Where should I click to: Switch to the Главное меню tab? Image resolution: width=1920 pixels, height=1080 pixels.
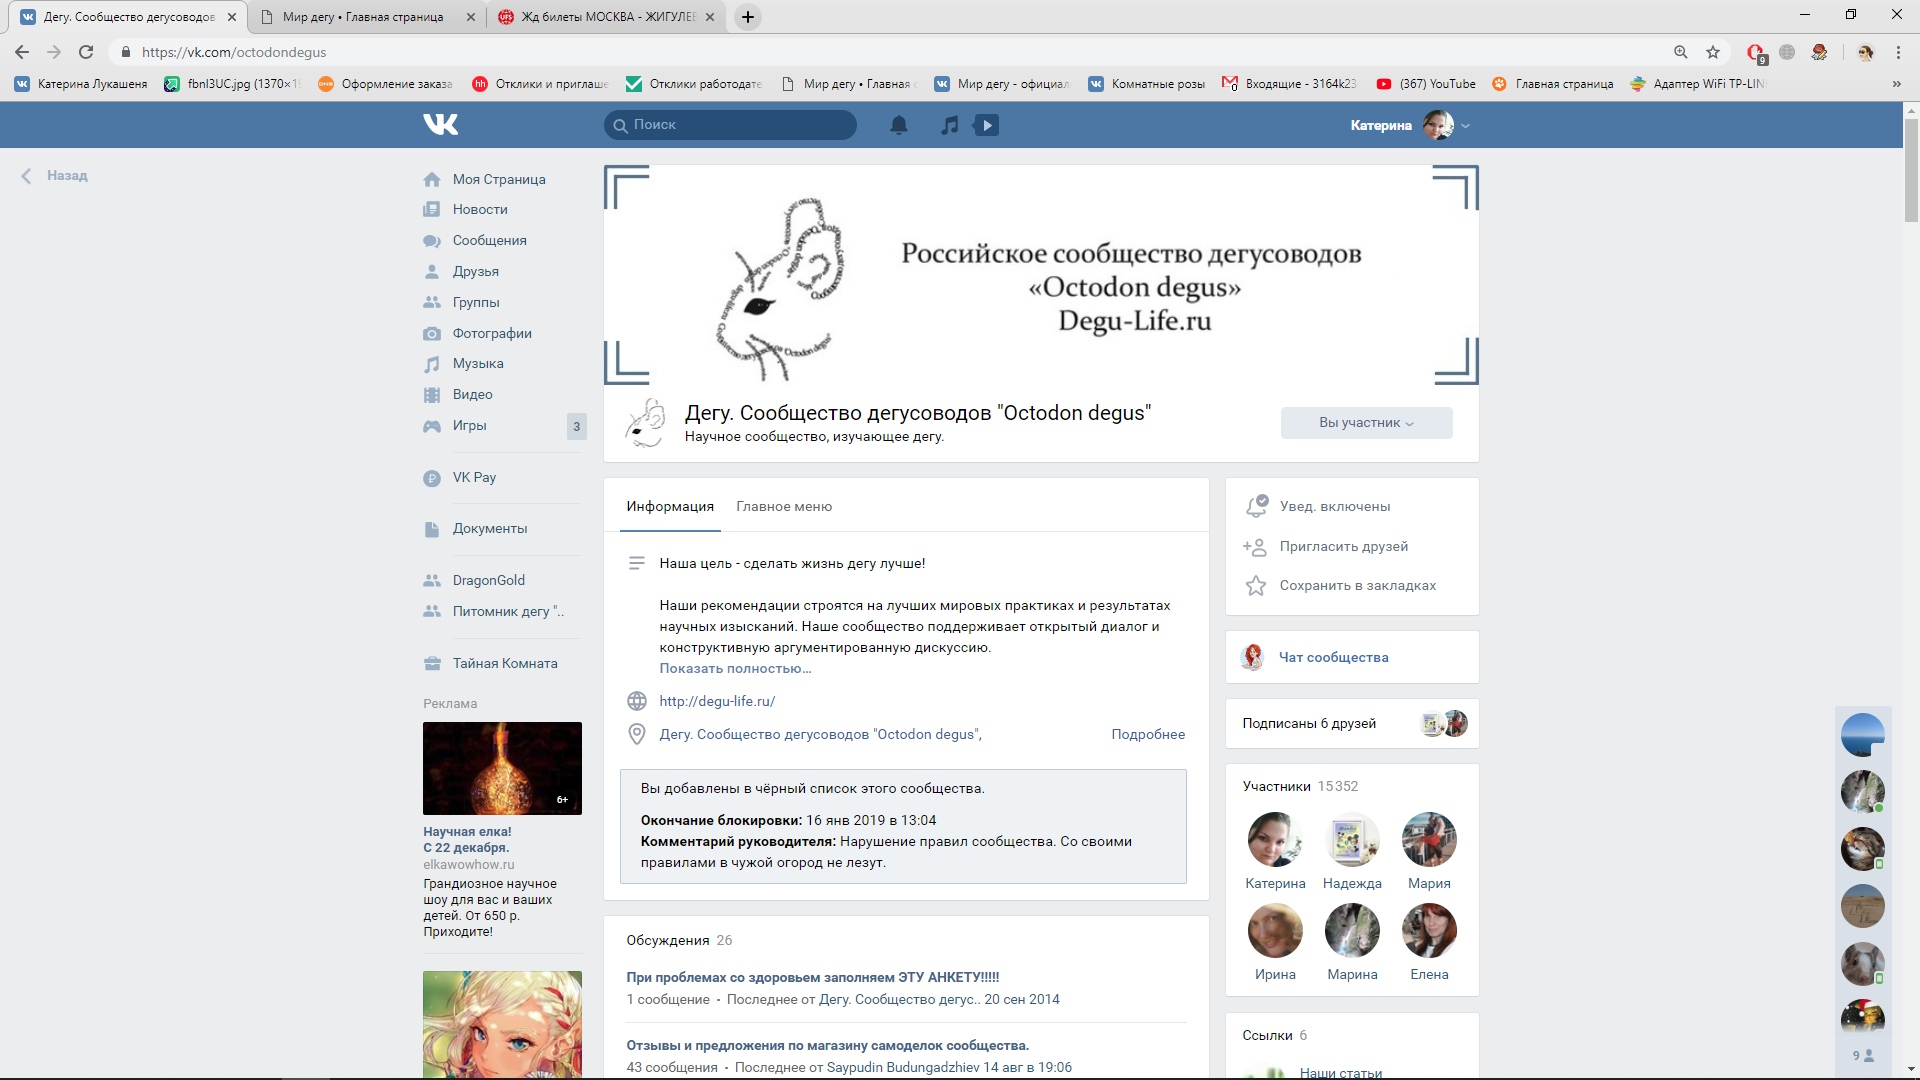click(x=784, y=507)
